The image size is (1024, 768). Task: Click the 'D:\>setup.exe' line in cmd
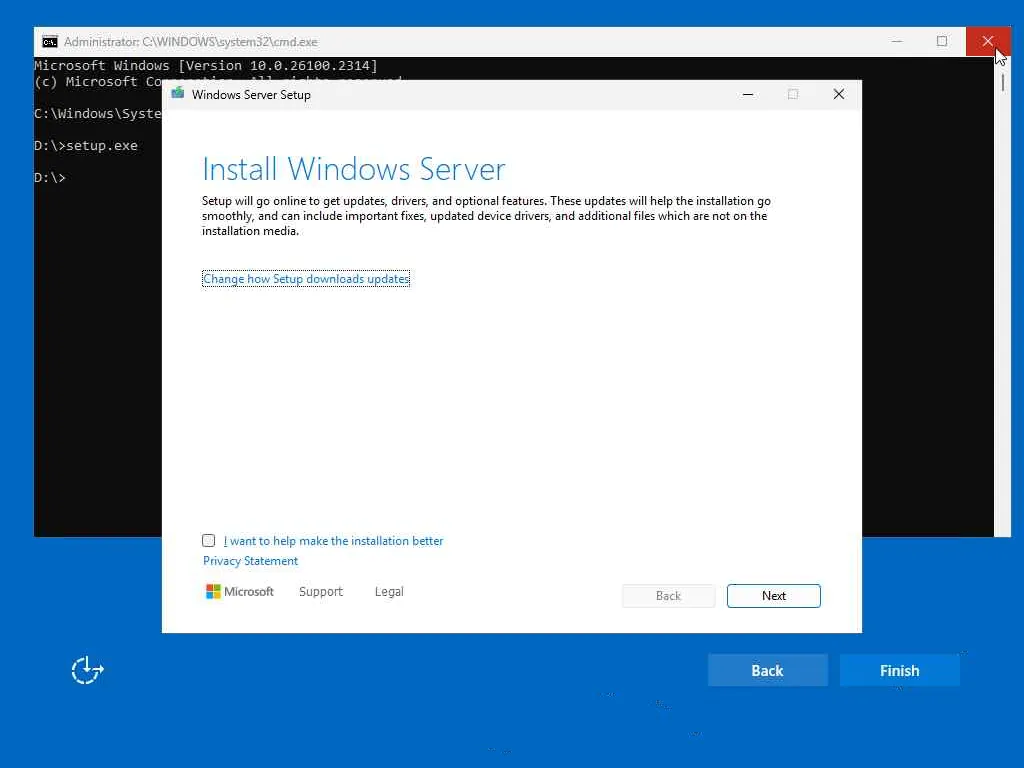coord(86,146)
